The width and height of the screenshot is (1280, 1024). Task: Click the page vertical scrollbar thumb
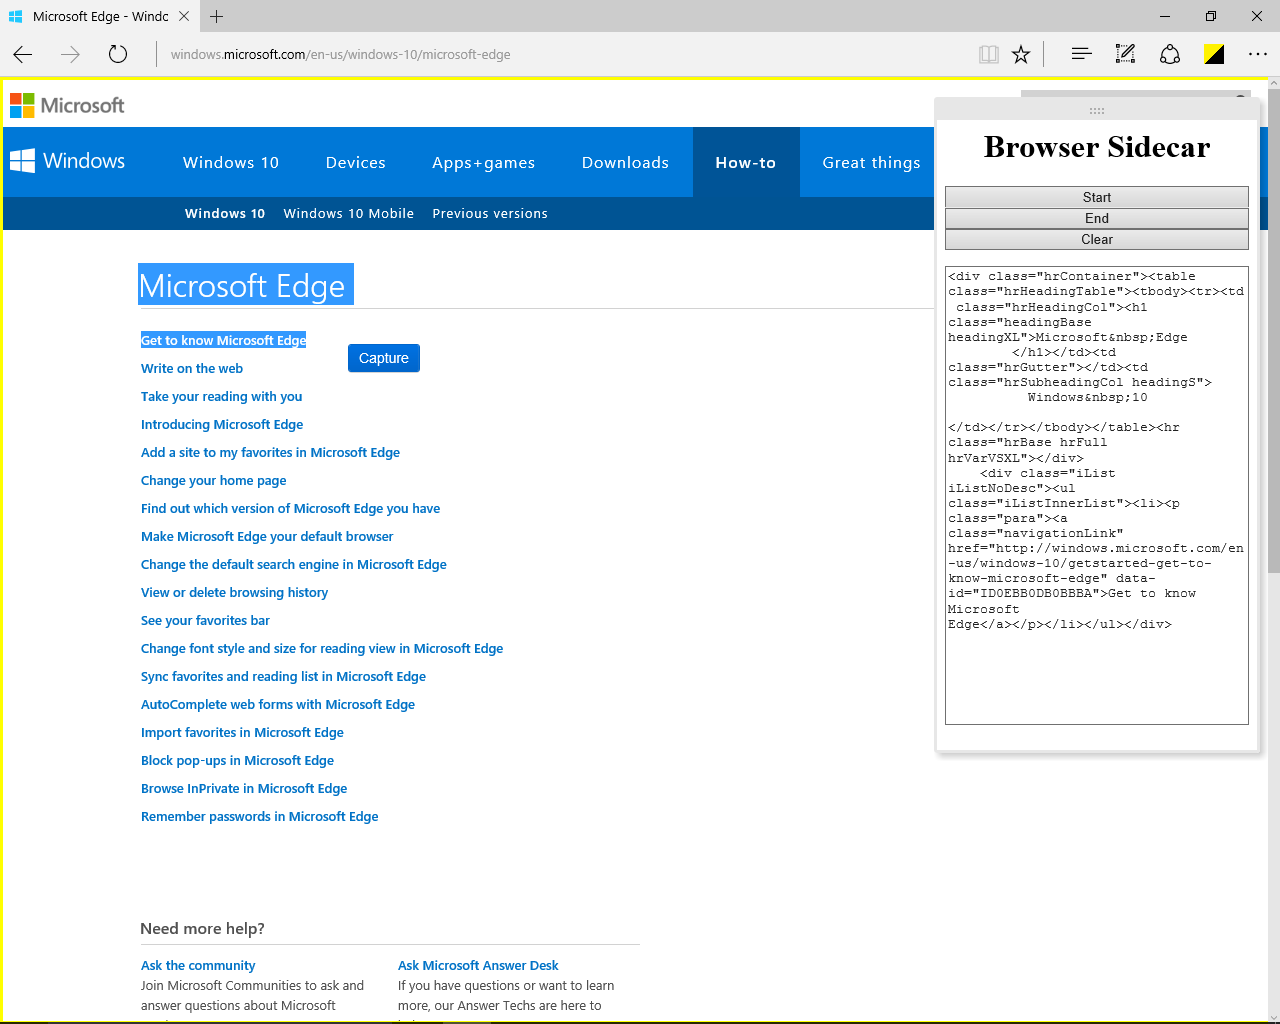[x=1273, y=330]
